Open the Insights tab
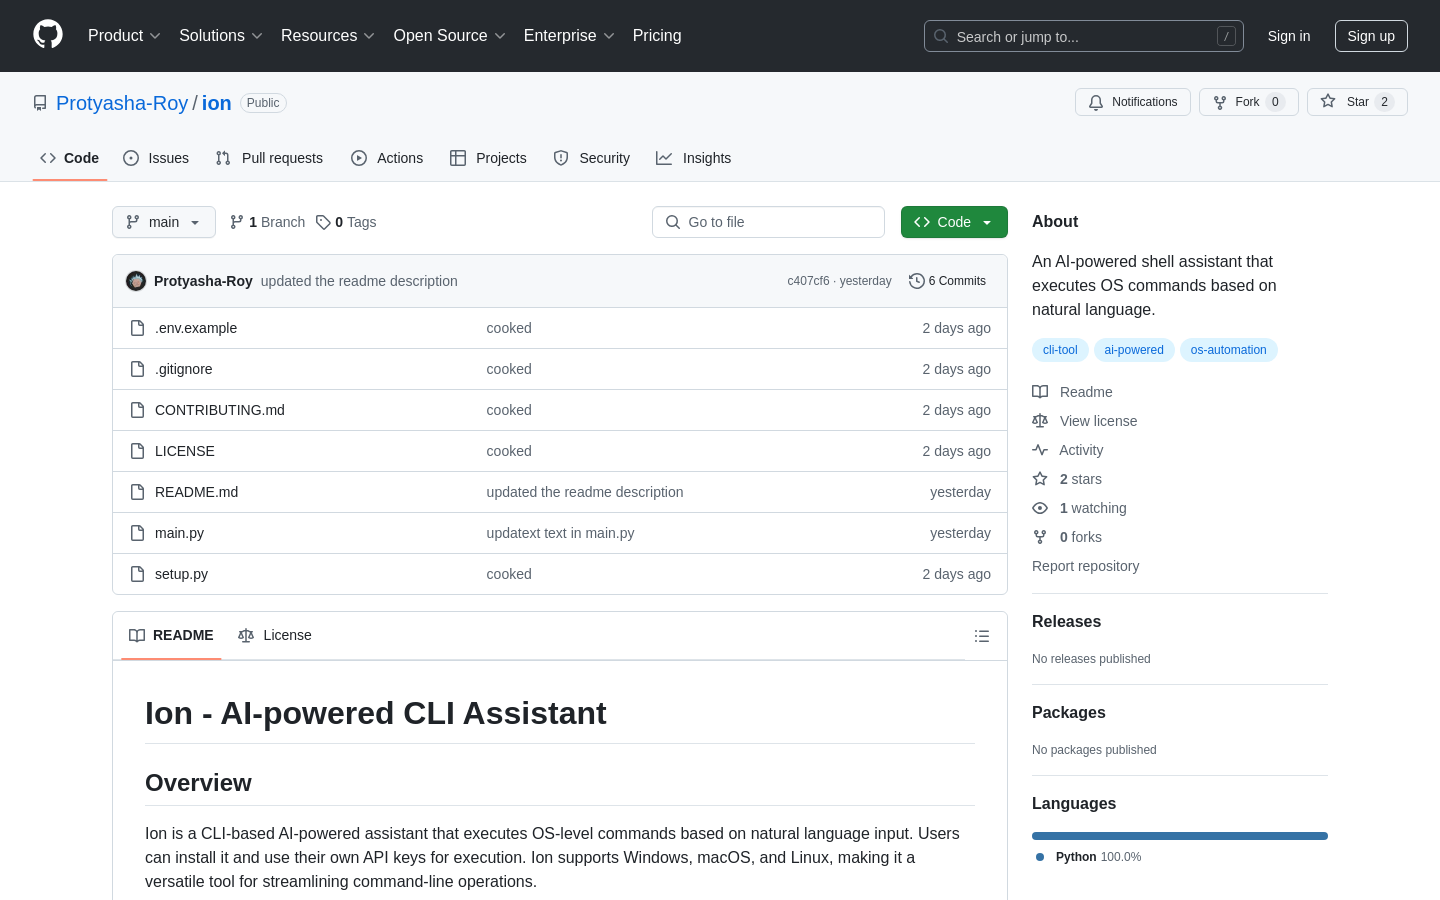The width and height of the screenshot is (1440, 900). point(694,158)
